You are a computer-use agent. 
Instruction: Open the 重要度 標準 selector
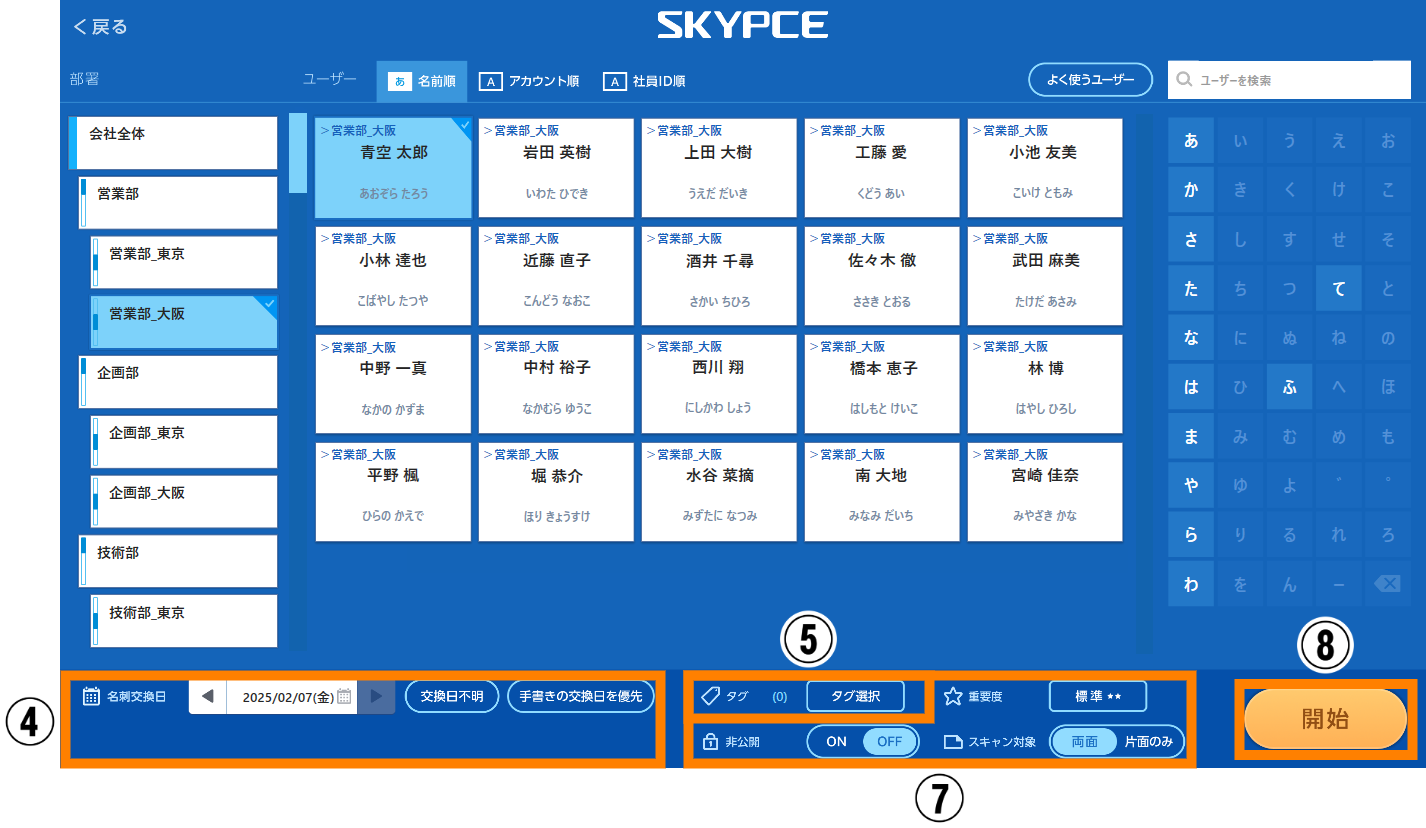pyautogui.click(x=1097, y=696)
